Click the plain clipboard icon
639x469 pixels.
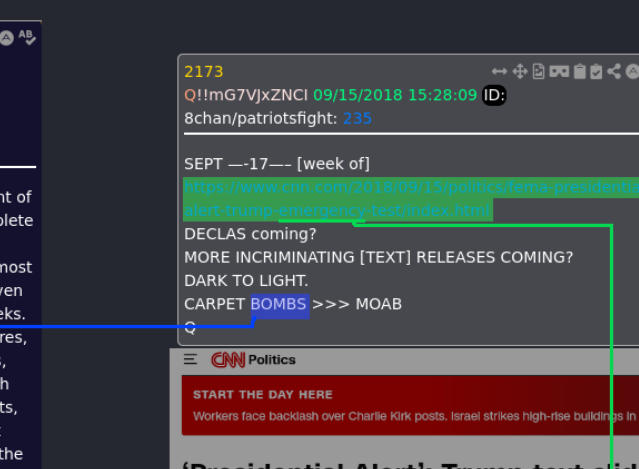click(x=580, y=71)
